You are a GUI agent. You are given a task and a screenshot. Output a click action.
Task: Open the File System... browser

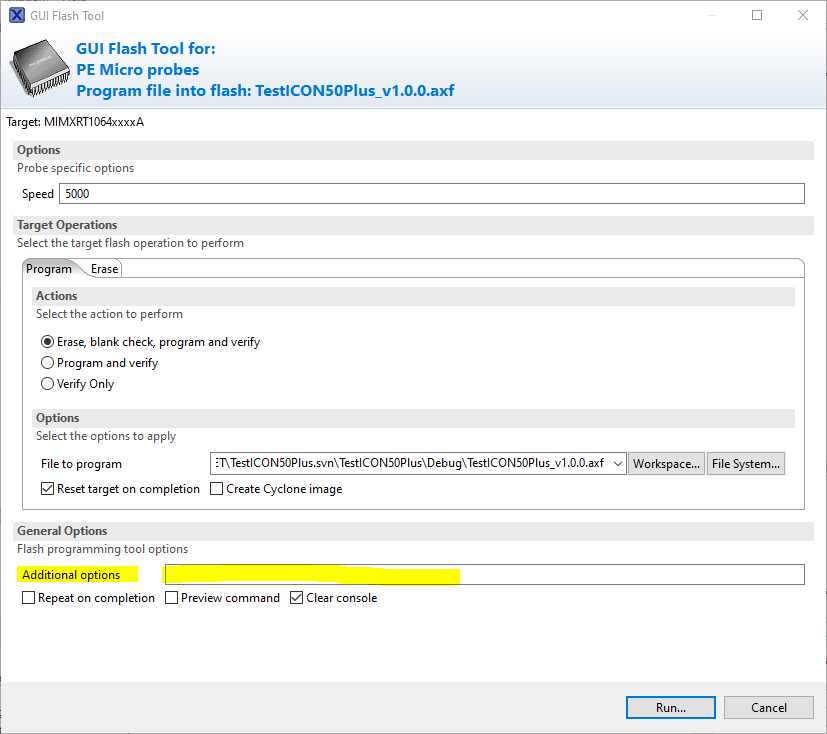(744, 463)
